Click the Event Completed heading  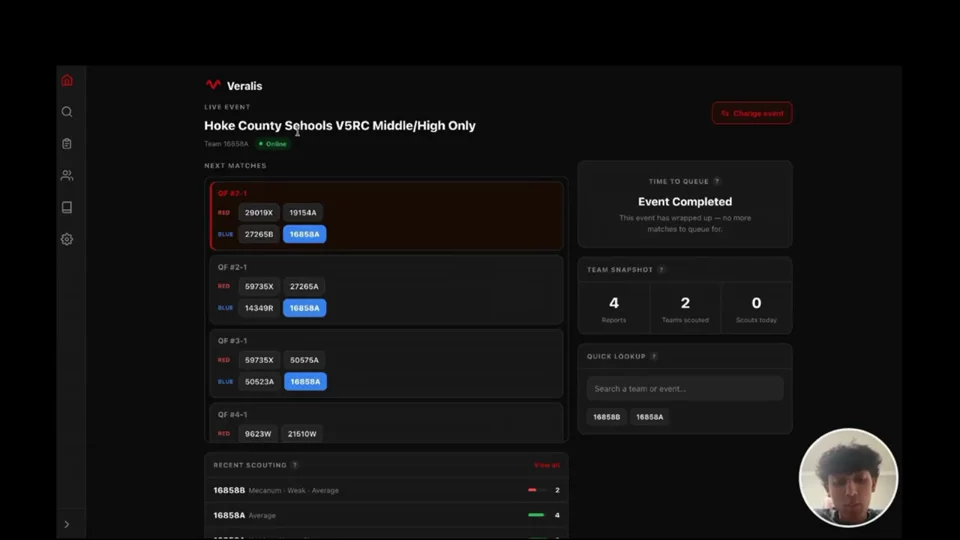(684, 201)
